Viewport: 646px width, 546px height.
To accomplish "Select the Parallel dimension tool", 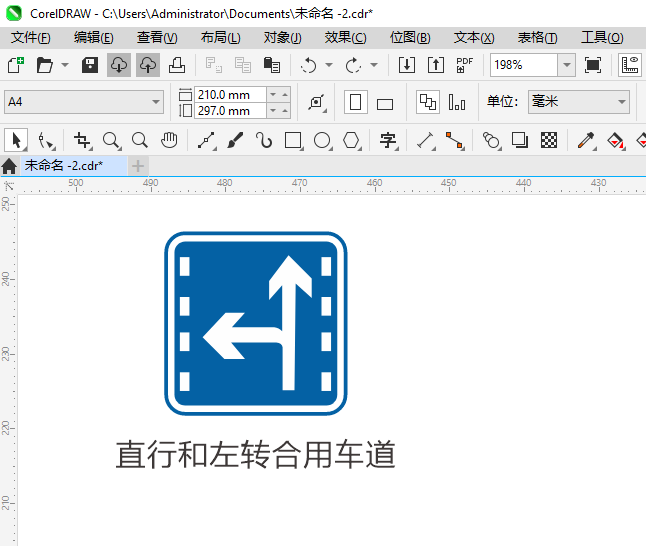I will [426, 141].
